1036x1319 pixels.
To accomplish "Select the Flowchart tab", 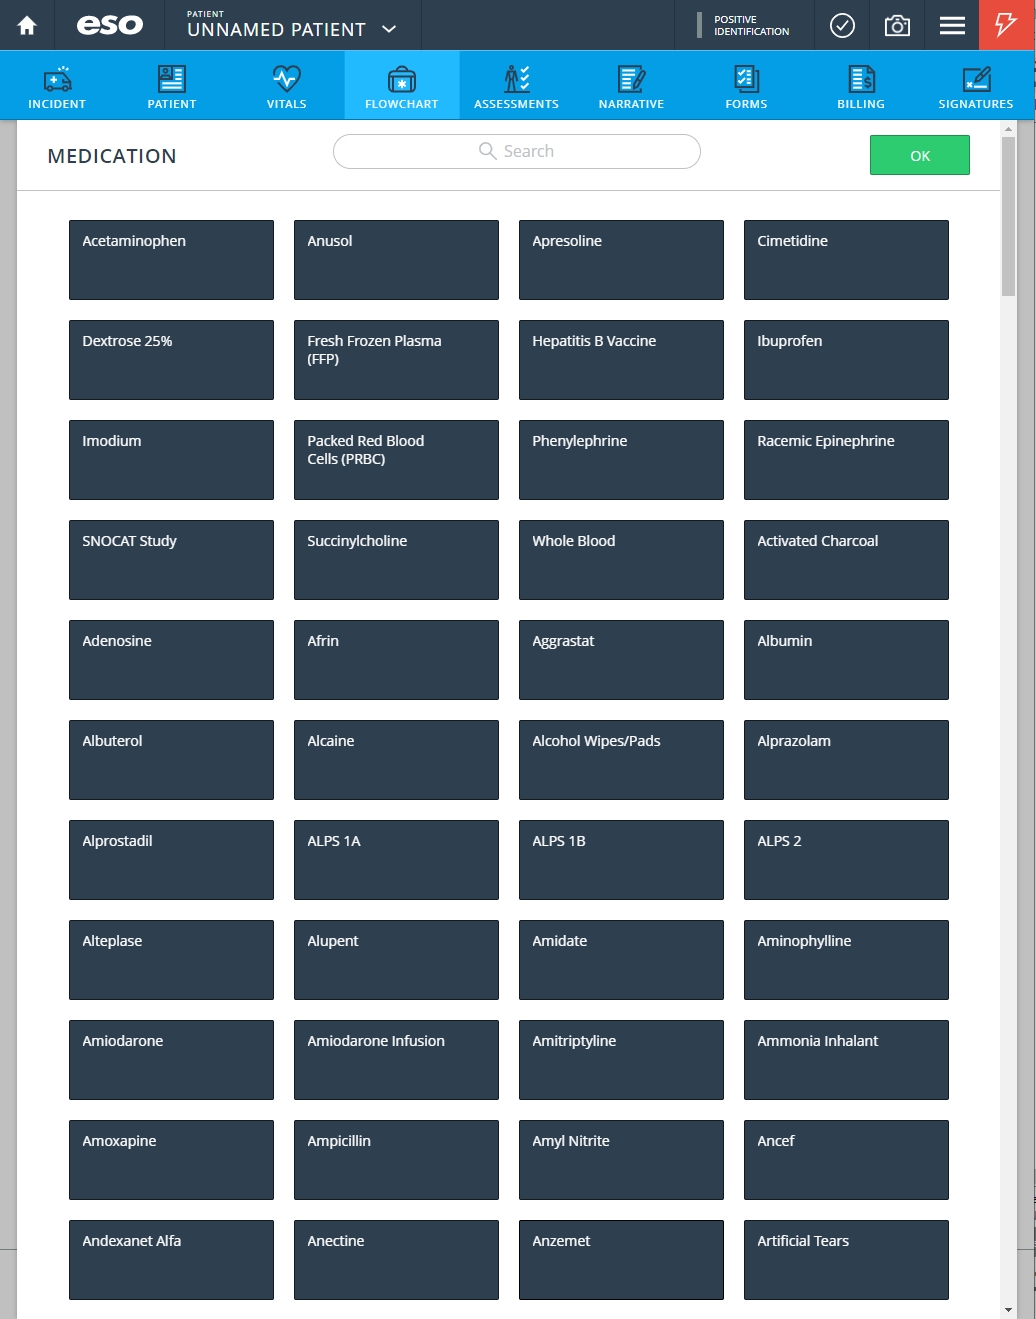I will tap(402, 86).
